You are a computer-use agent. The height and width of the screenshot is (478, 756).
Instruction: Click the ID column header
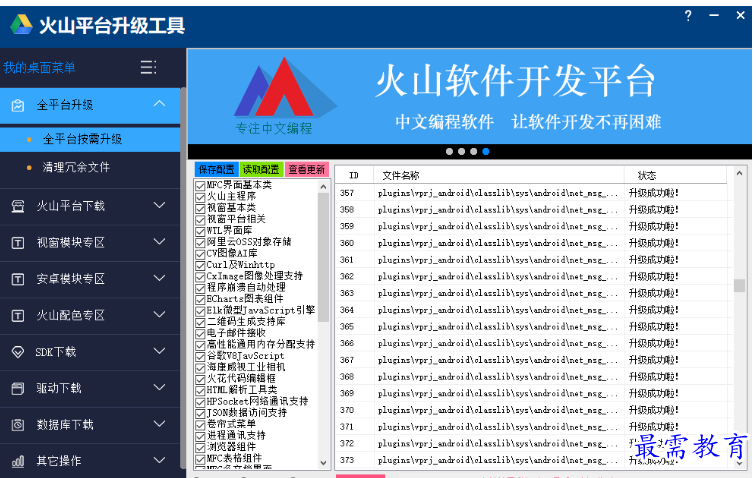pyautogui.click(x=354, y=176)
